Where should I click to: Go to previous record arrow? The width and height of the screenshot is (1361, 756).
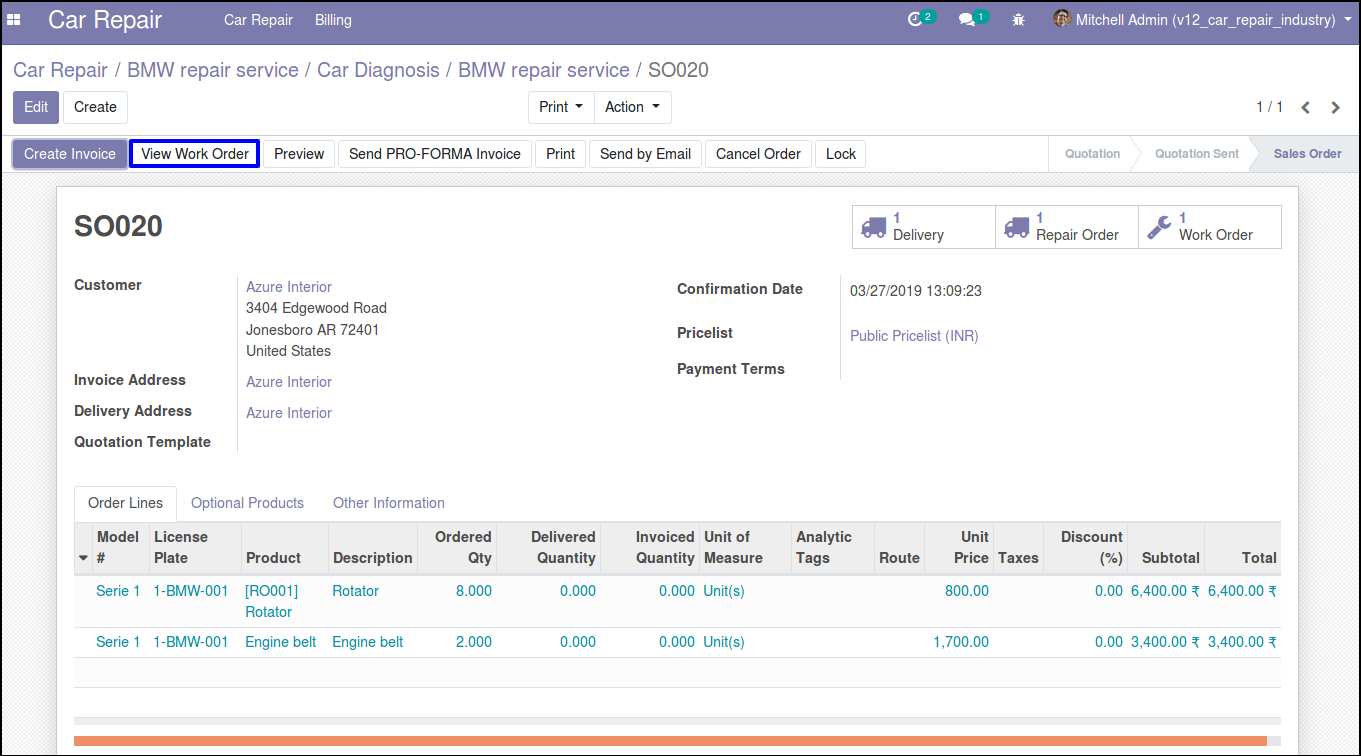coord(1306,107)
